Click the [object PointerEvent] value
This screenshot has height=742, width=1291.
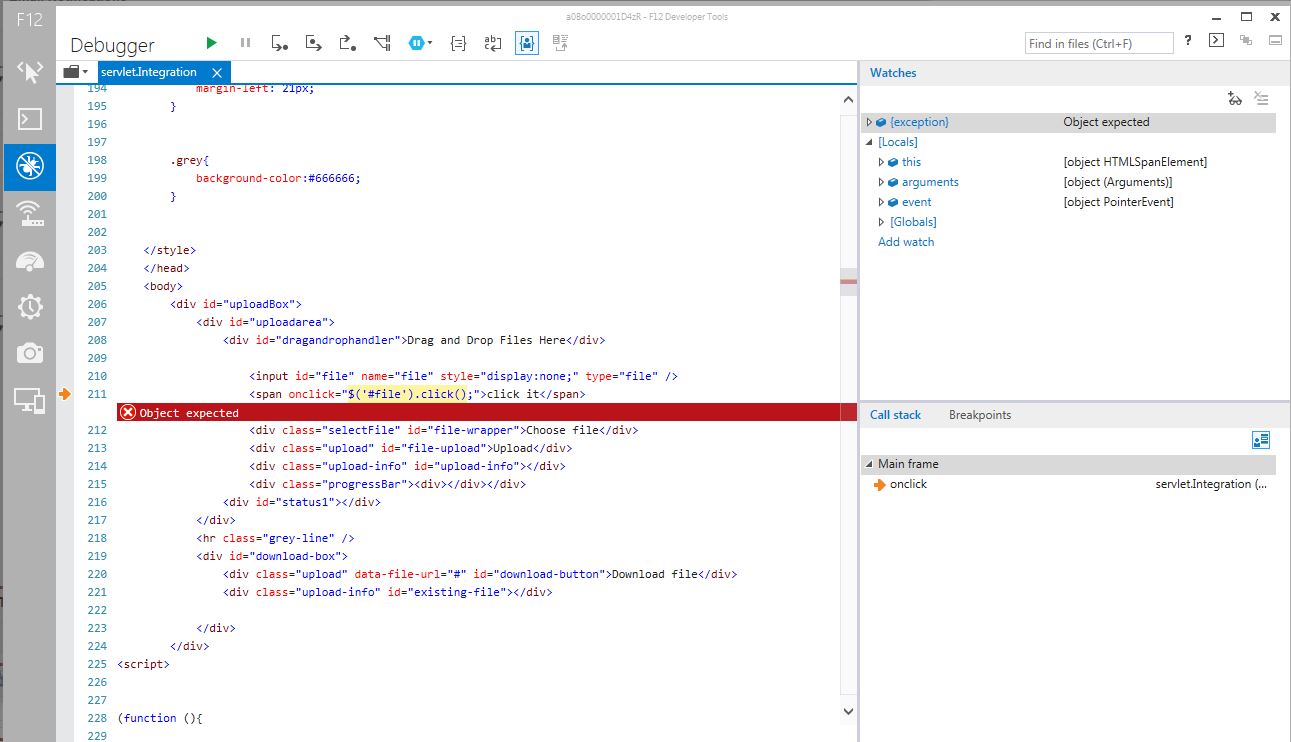point(1118,202)
